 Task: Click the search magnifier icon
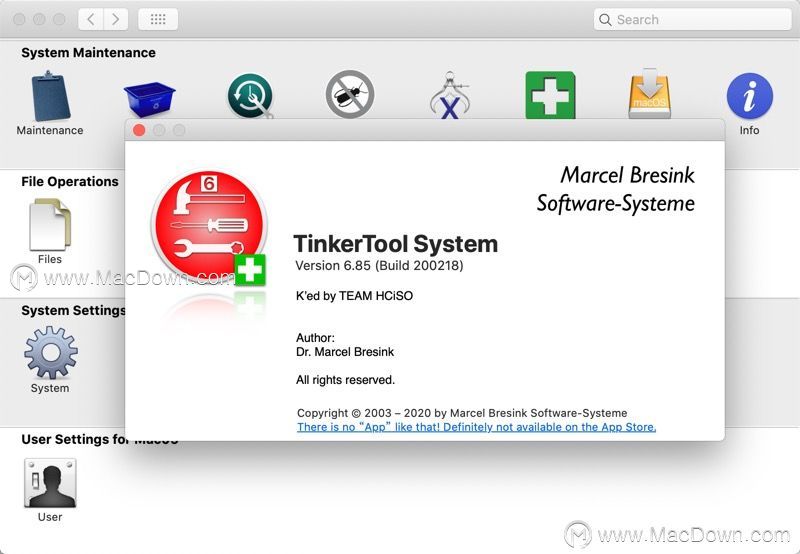pos(605,20)
